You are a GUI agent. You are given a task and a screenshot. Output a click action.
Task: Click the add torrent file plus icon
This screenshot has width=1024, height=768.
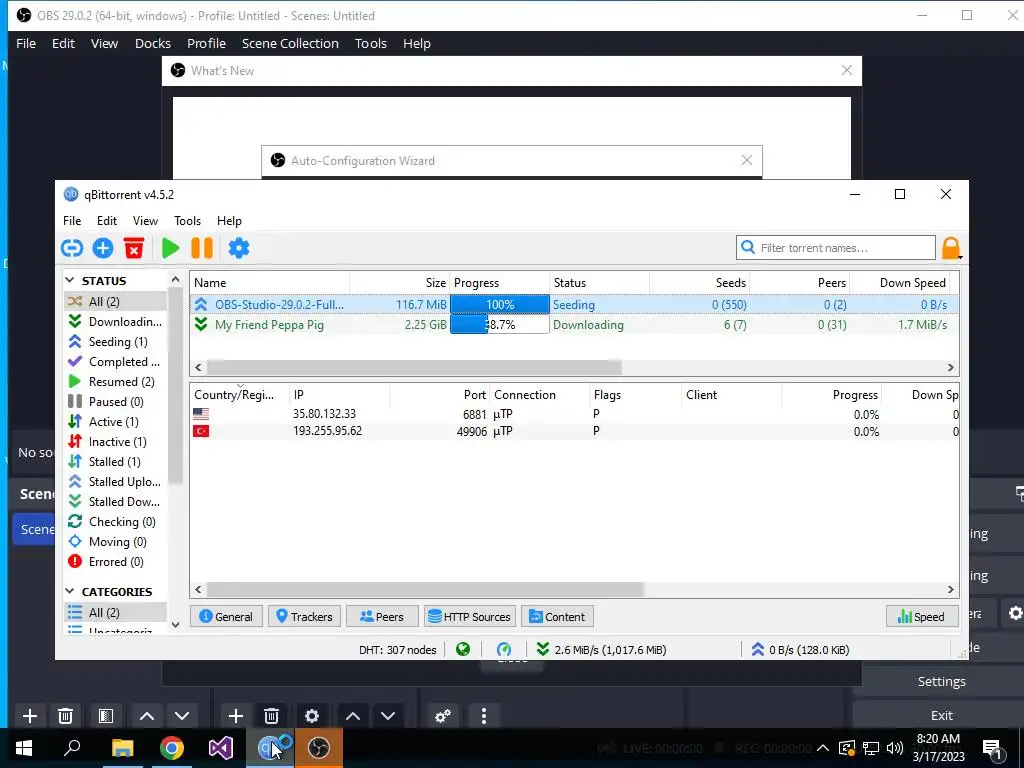(103, 248)
